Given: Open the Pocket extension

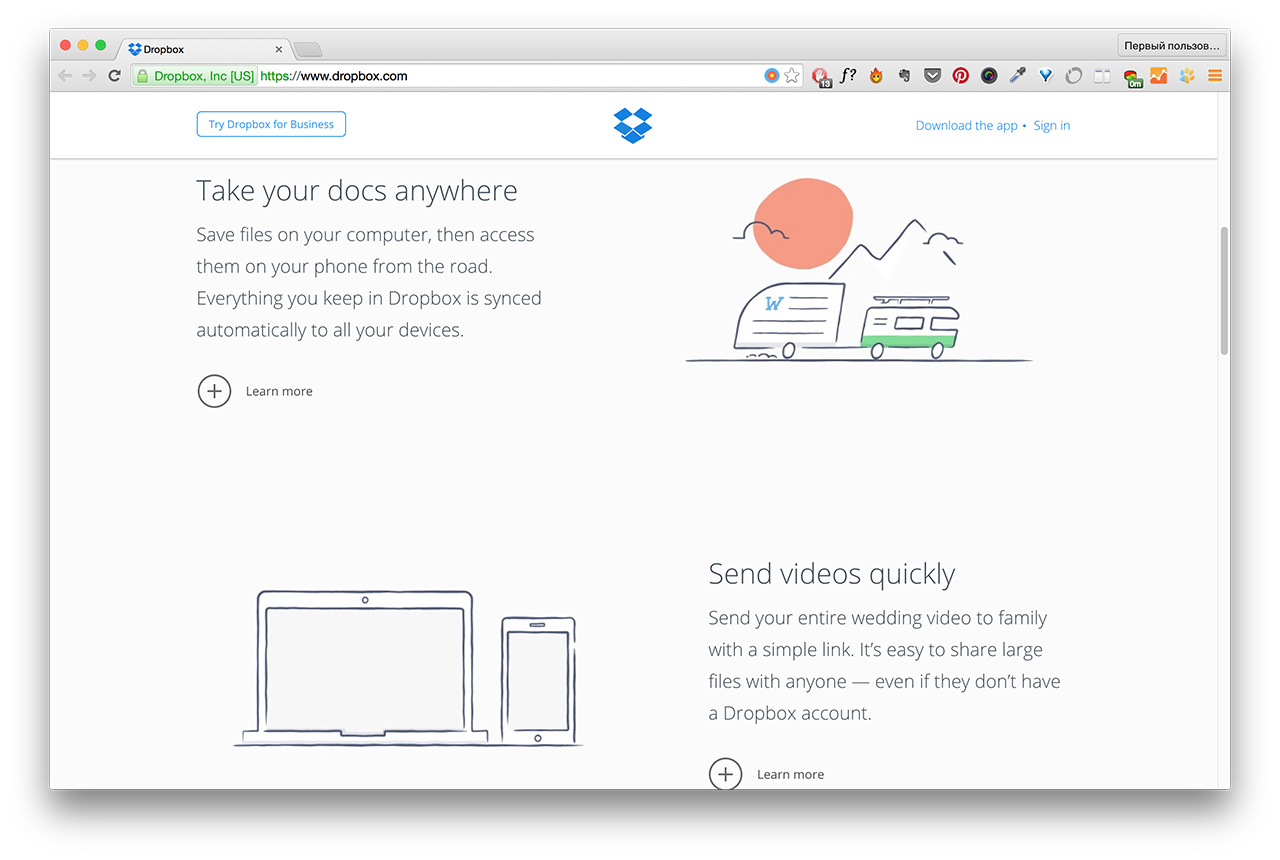Looking at the screenshot, I should click(932, 75).
